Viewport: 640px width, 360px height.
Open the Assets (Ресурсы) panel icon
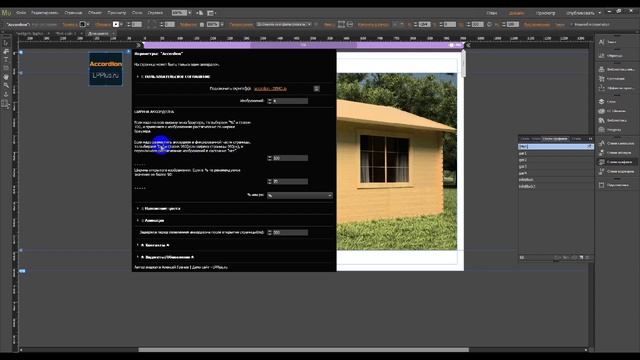[x=601, y=129]
